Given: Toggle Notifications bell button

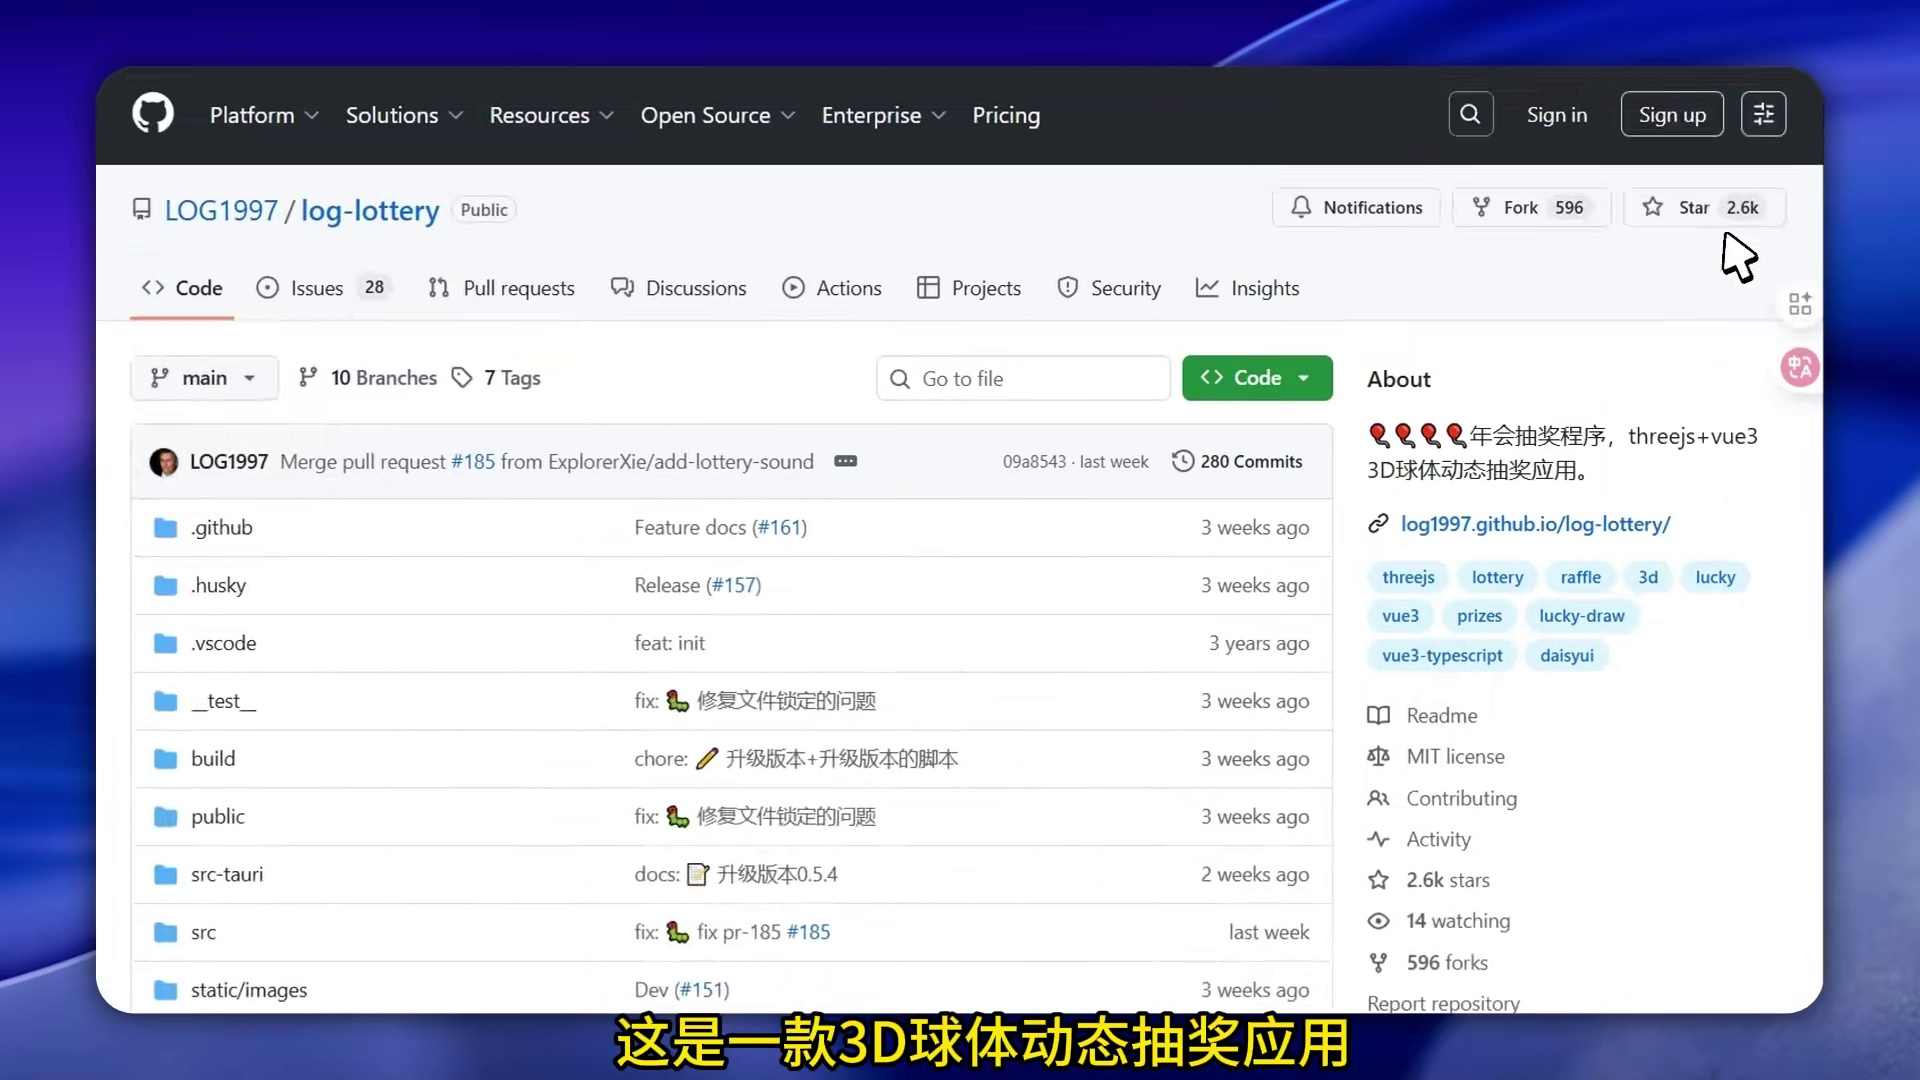Looking at the screenshot, I should 1356,207.
